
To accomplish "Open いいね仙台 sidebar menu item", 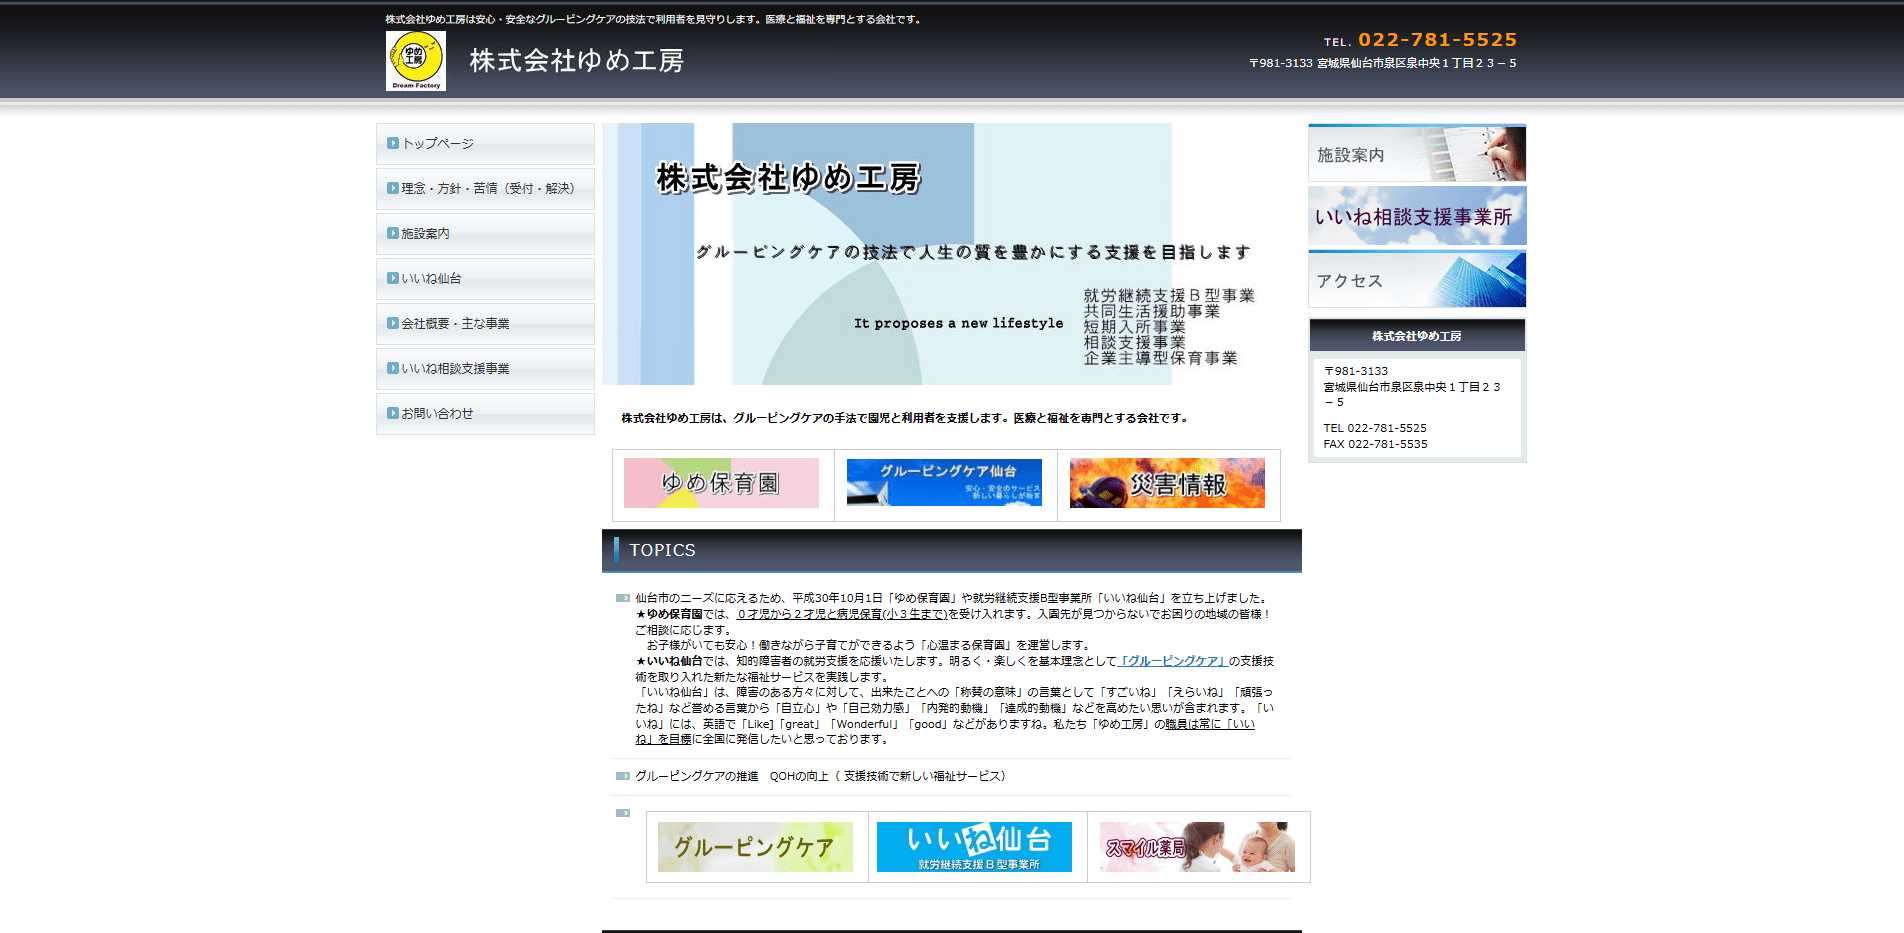I will click(x=485, y=279).
